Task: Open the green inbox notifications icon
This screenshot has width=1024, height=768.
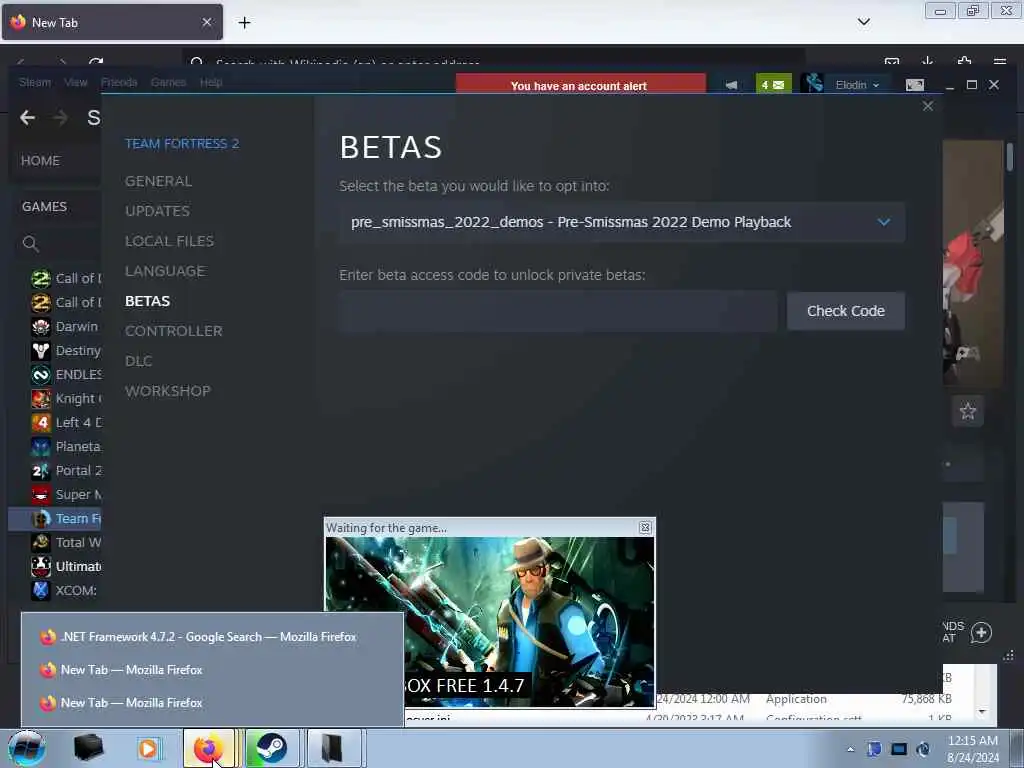Action: coord(773,85)
